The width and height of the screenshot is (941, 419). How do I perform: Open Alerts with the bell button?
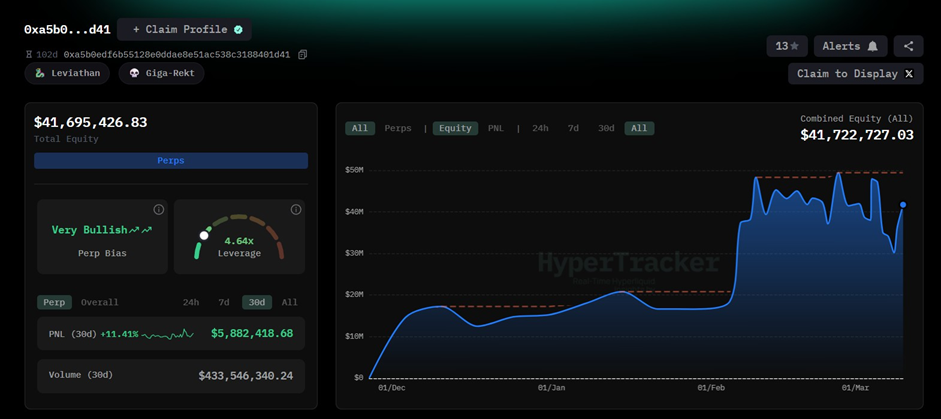tap(850, 46)
